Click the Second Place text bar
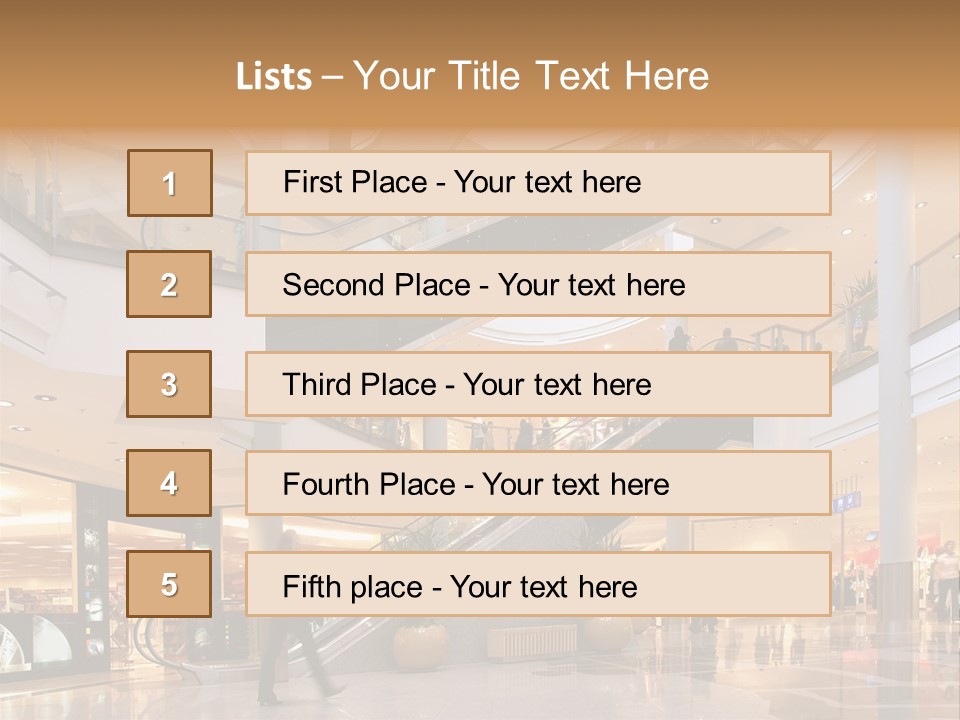Image resolution: width=960 pixels, height=720 pixels. pyautogui.click(x=538, y=284)
